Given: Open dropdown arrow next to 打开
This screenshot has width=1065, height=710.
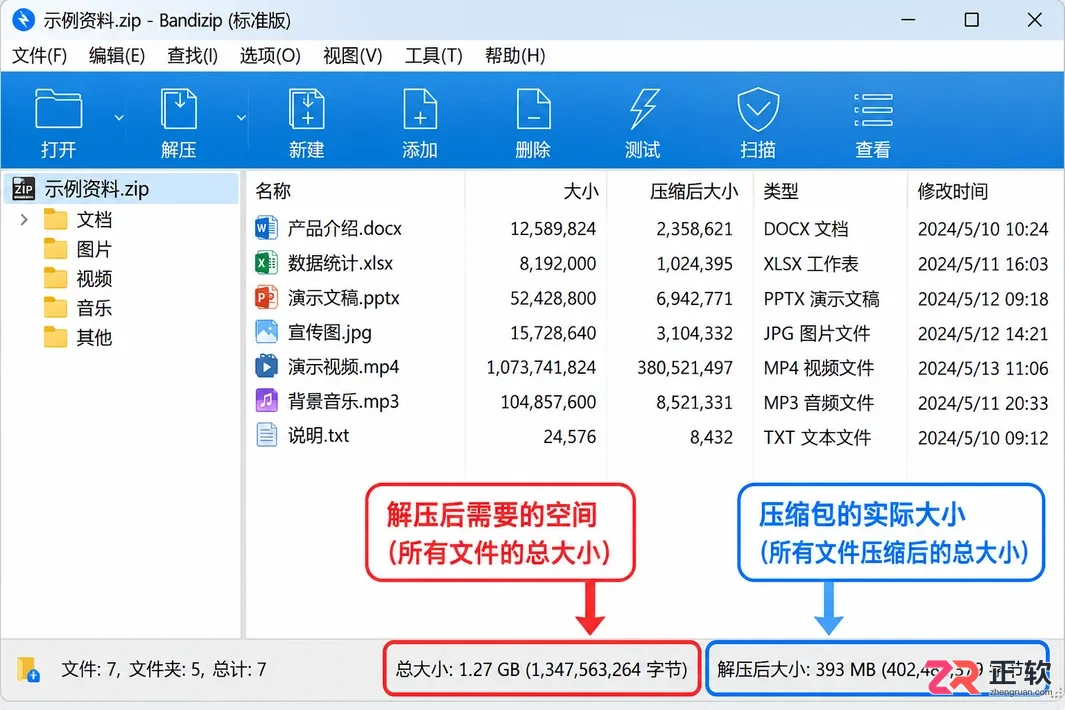Looking at the screenshot, I should tap(119, 118).
